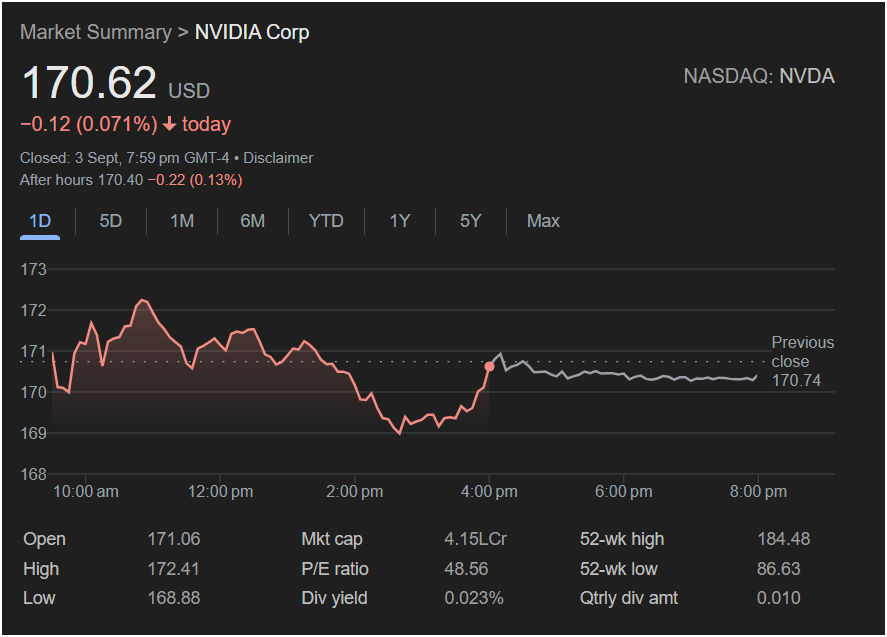Click the NASDAQ: NVDA ticker label
Viewport: 887px width, 637px height.
(x=759, y=76)
